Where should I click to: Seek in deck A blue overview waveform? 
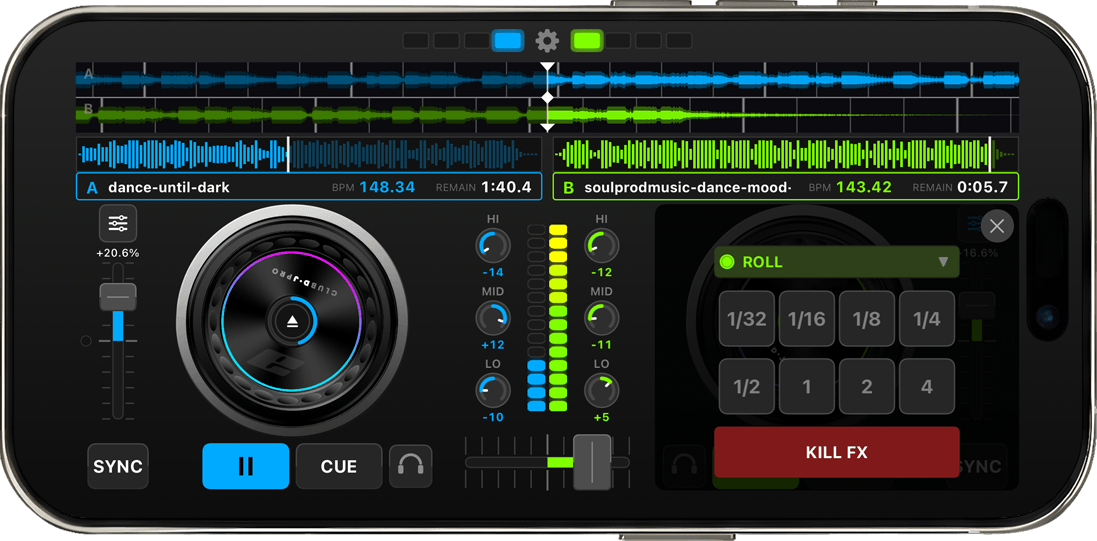click(309, 154)
